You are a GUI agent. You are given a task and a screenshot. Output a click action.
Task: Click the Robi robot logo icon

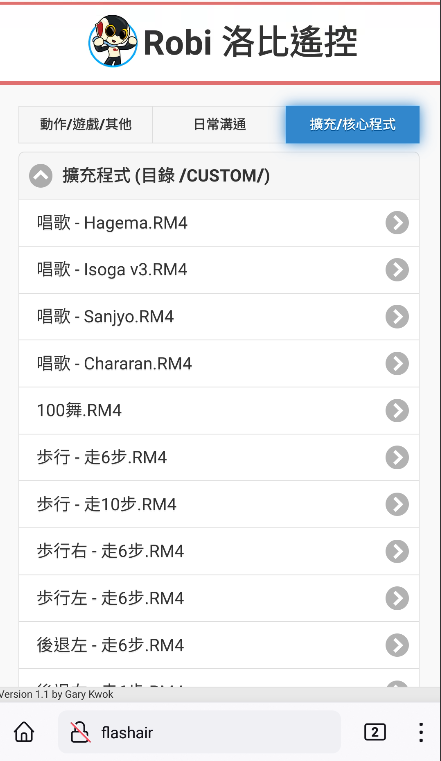point(113,41)
